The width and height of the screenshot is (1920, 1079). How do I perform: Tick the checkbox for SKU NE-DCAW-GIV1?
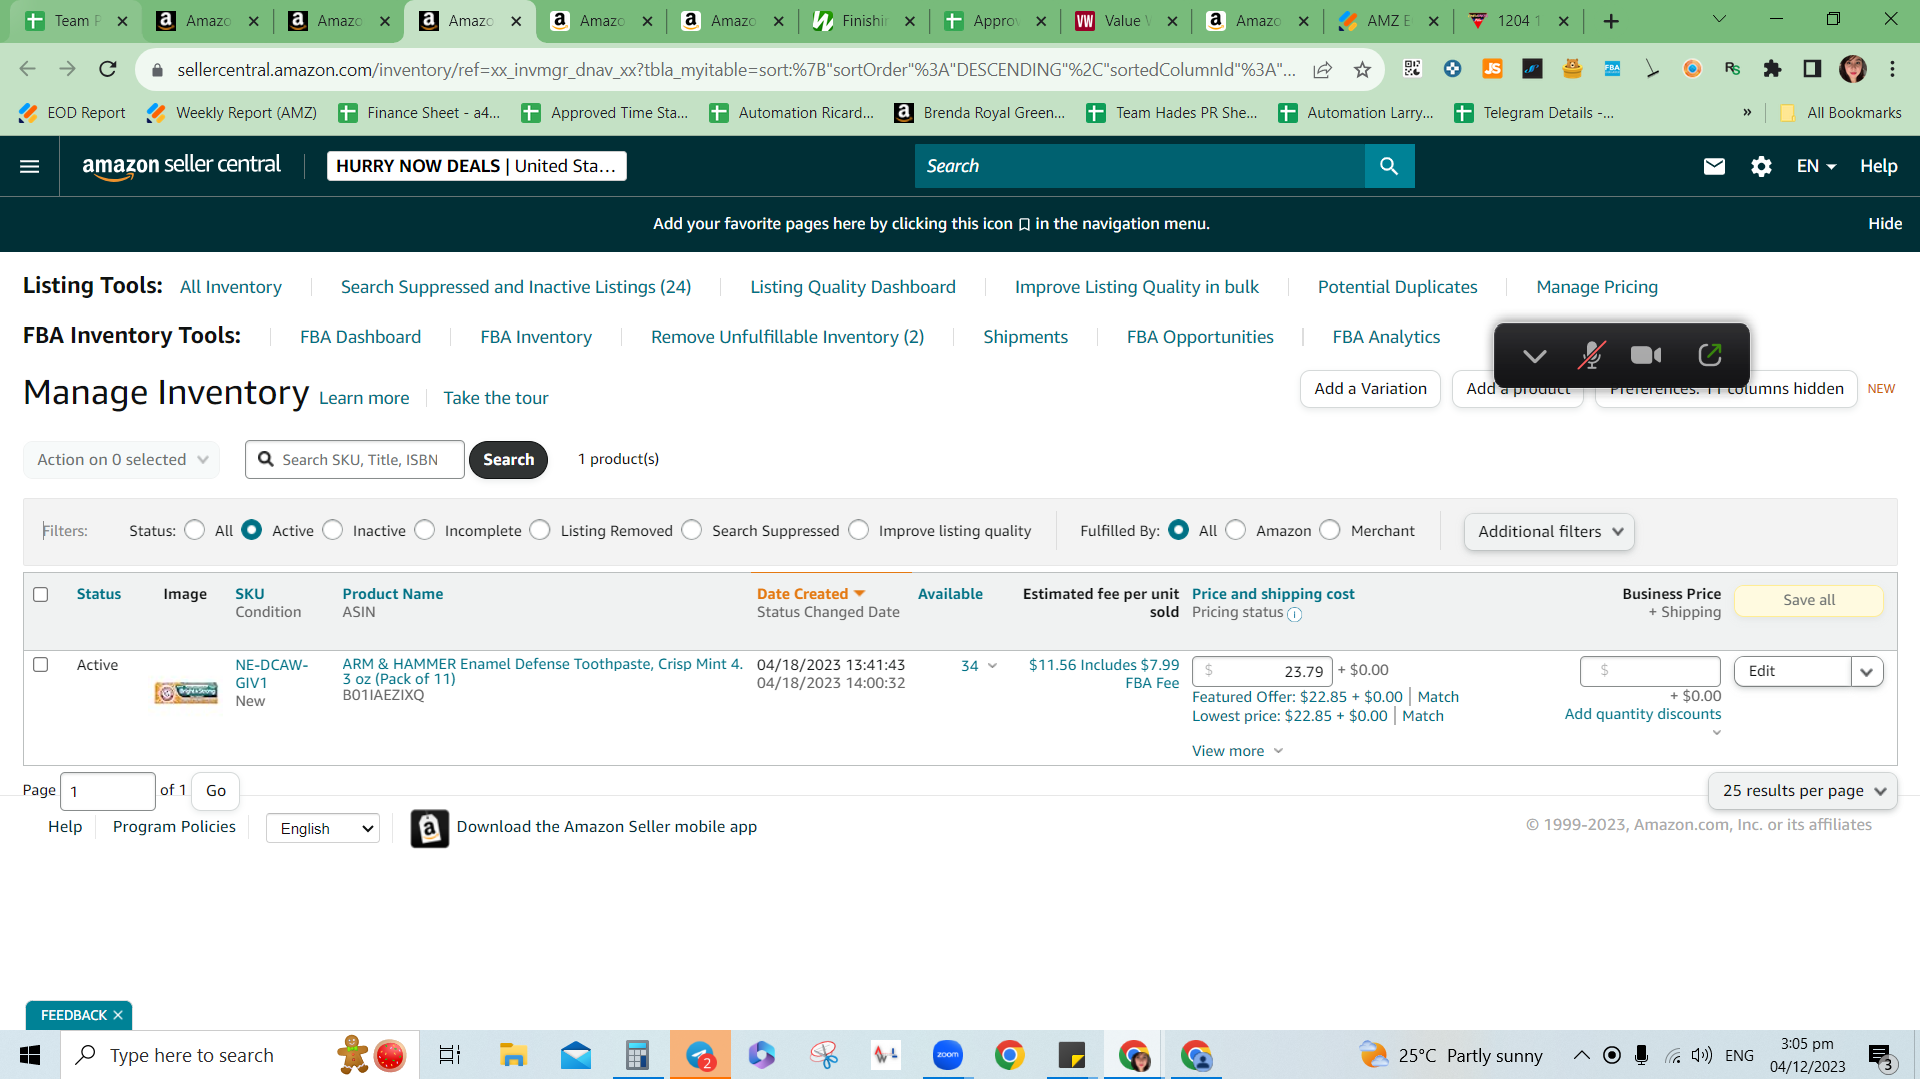click(x=41, y=664)
